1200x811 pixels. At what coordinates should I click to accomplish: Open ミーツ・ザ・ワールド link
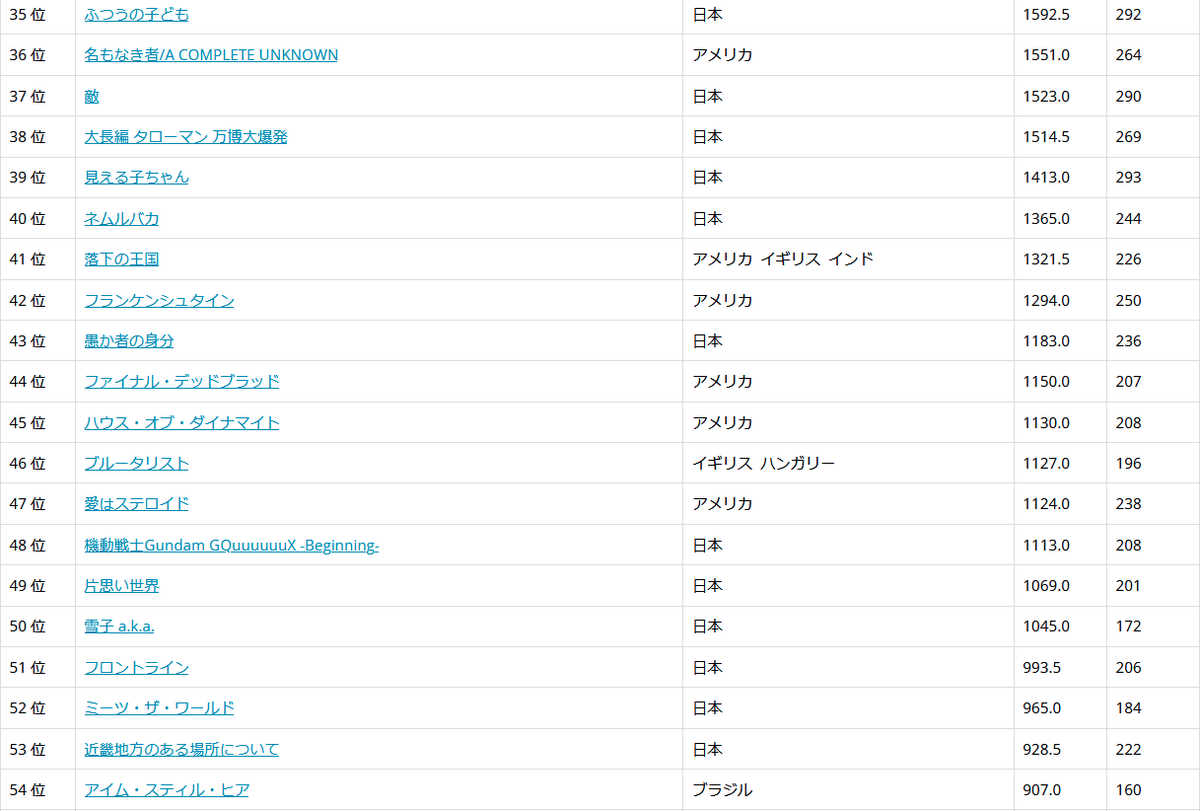pyautogui.click(x=159, y=708)
